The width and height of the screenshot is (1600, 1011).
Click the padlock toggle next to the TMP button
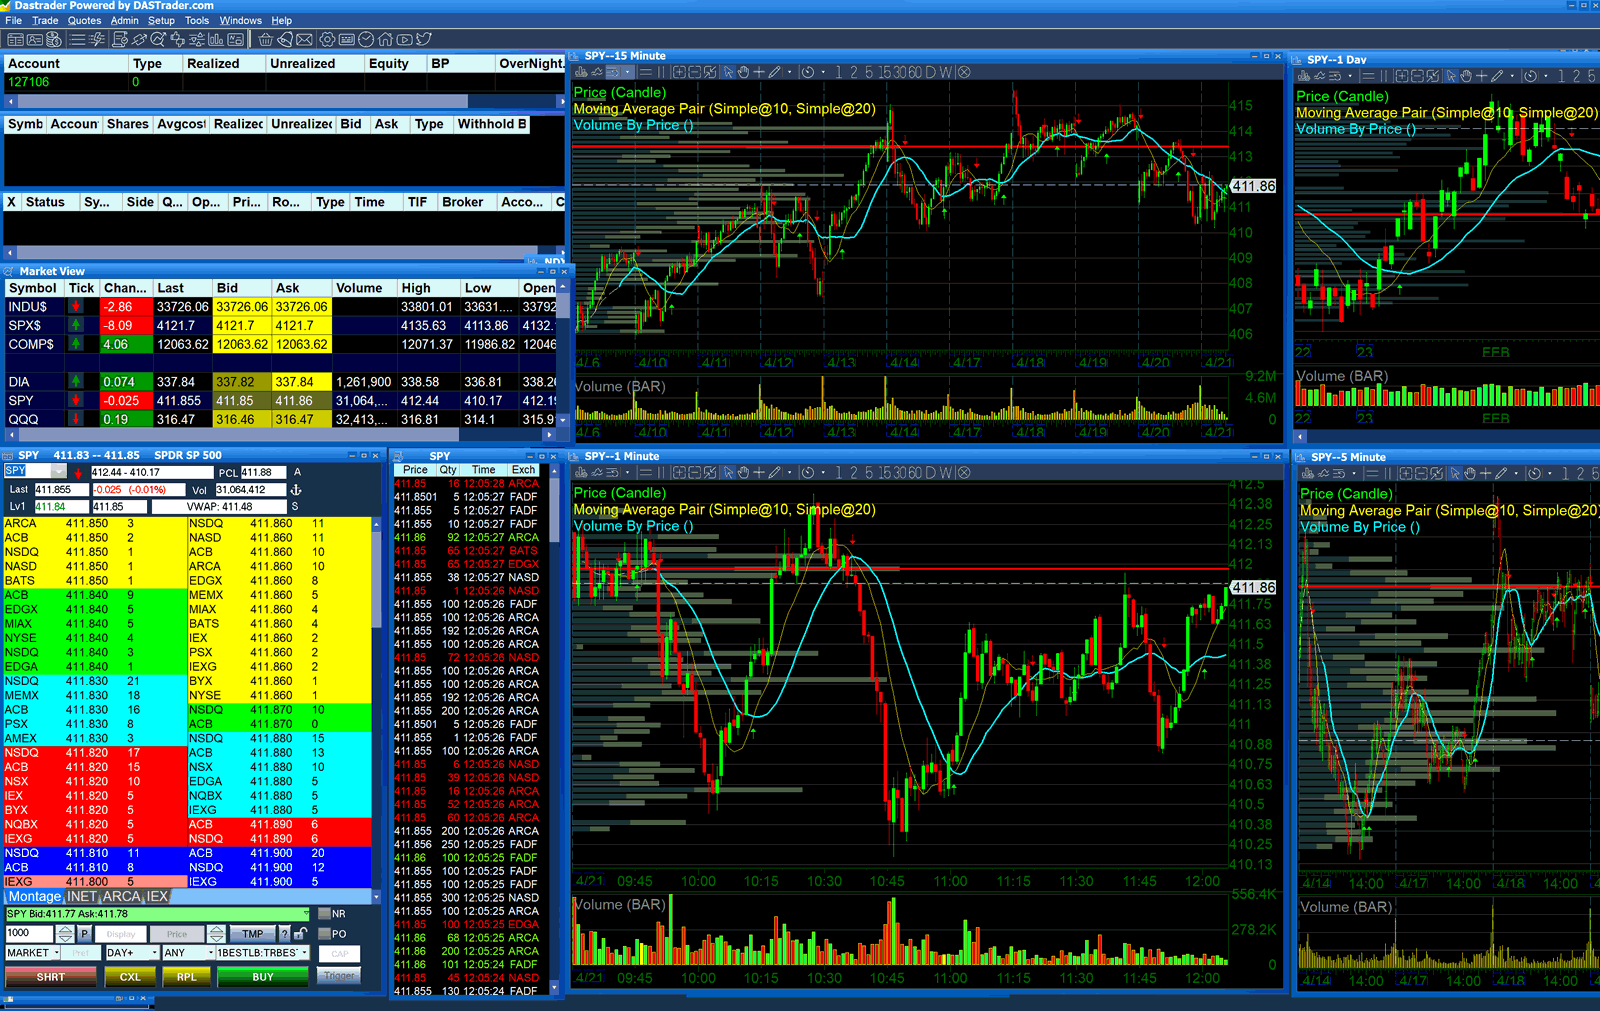click(x=301, y=933)
